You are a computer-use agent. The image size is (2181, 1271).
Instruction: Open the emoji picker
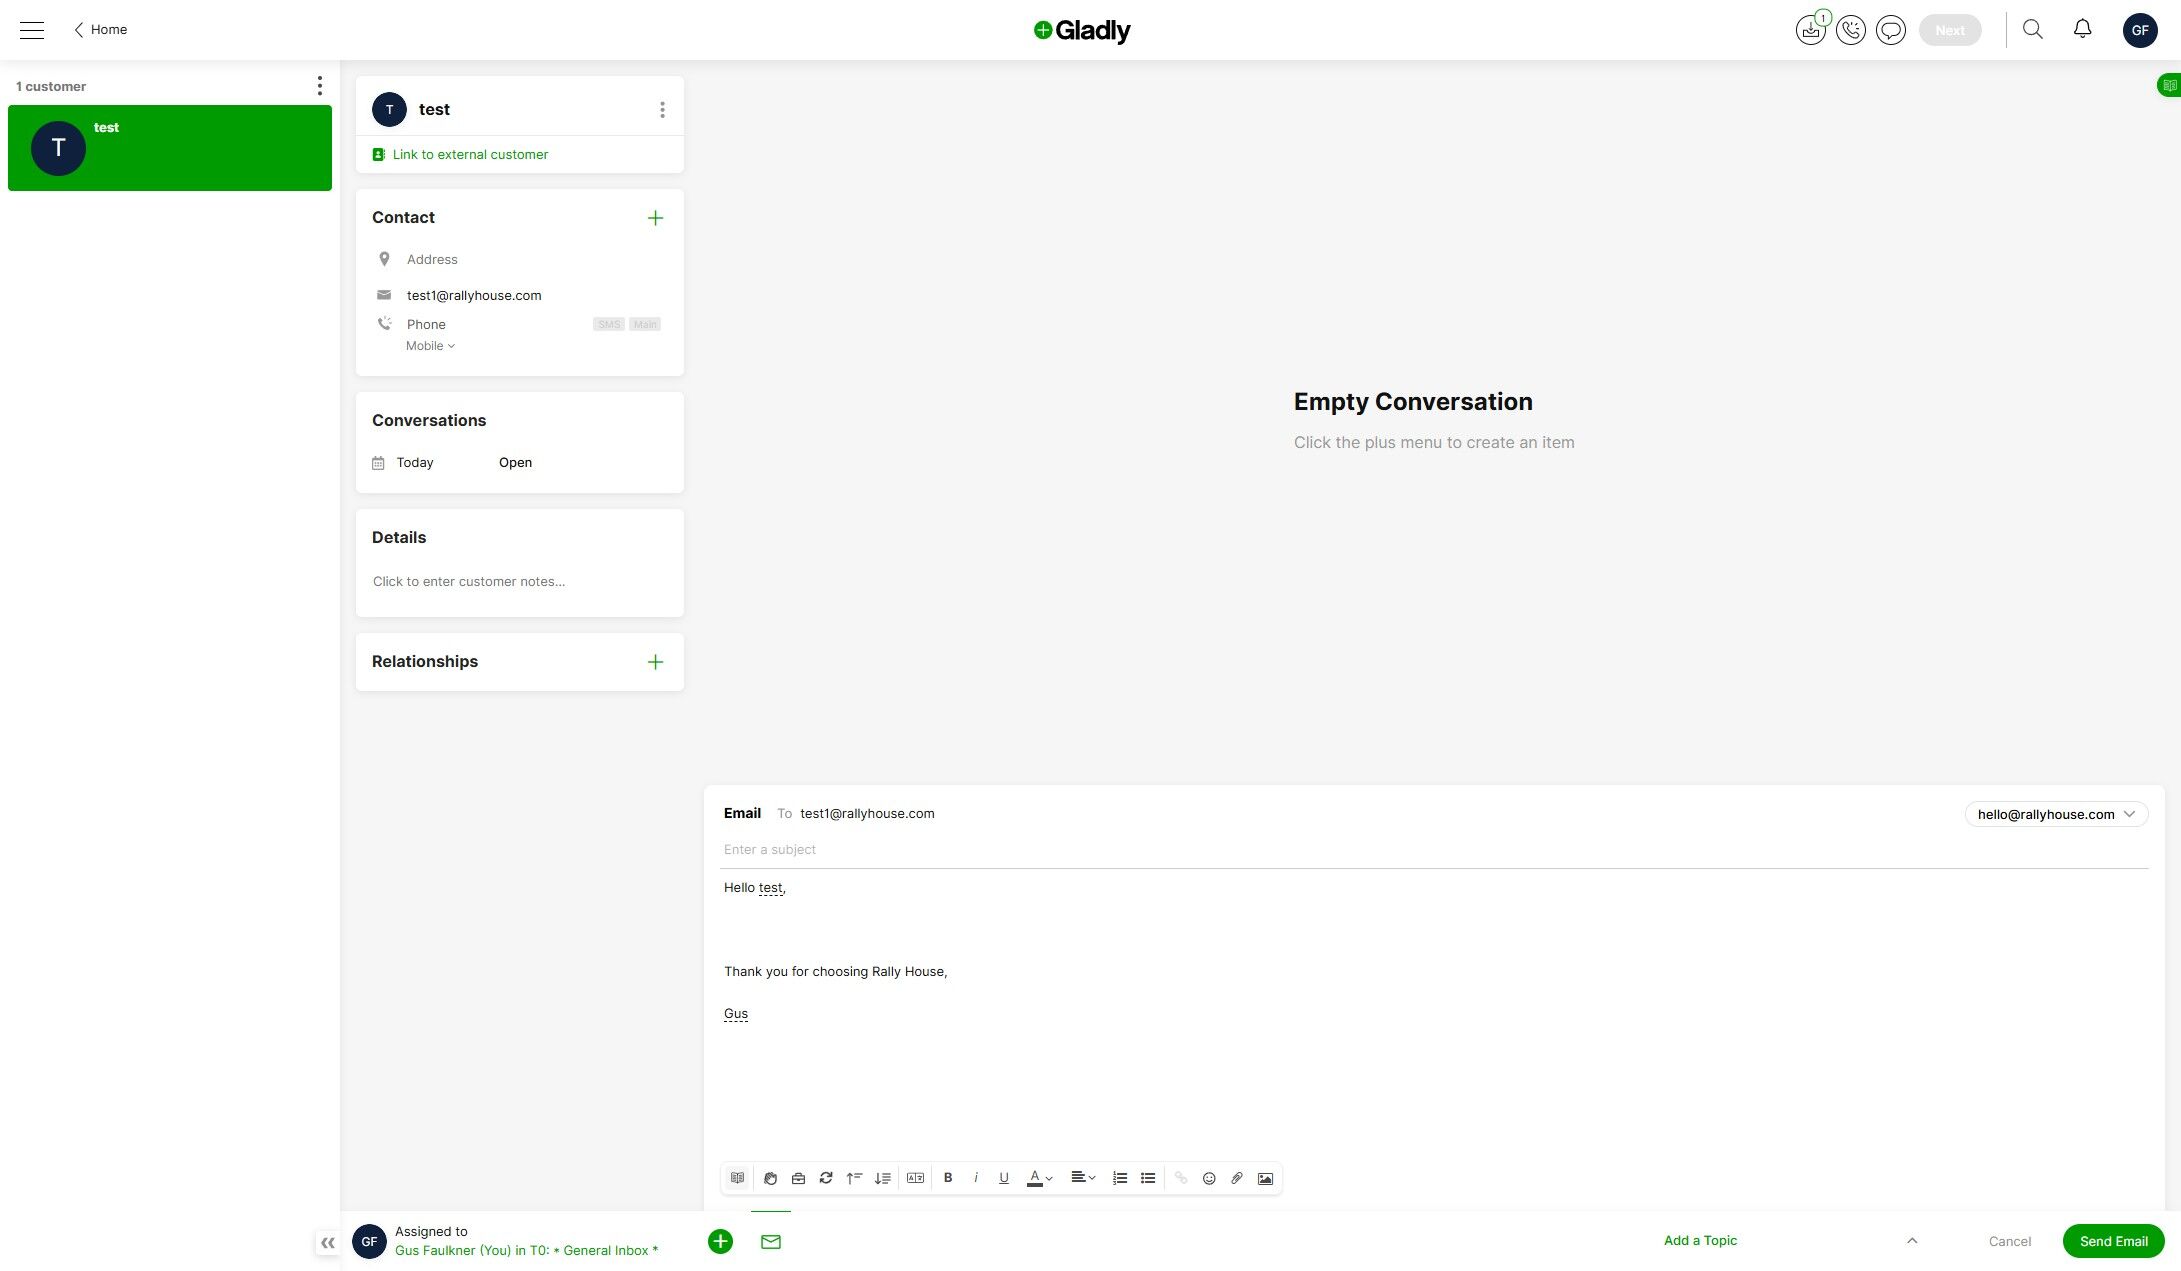(1209, 1178)
